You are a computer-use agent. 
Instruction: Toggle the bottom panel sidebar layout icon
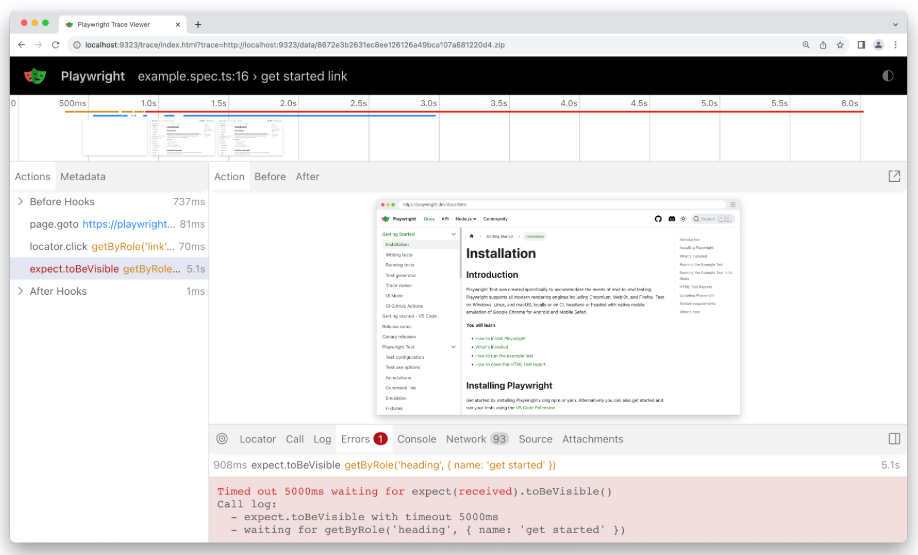(894, 439)
